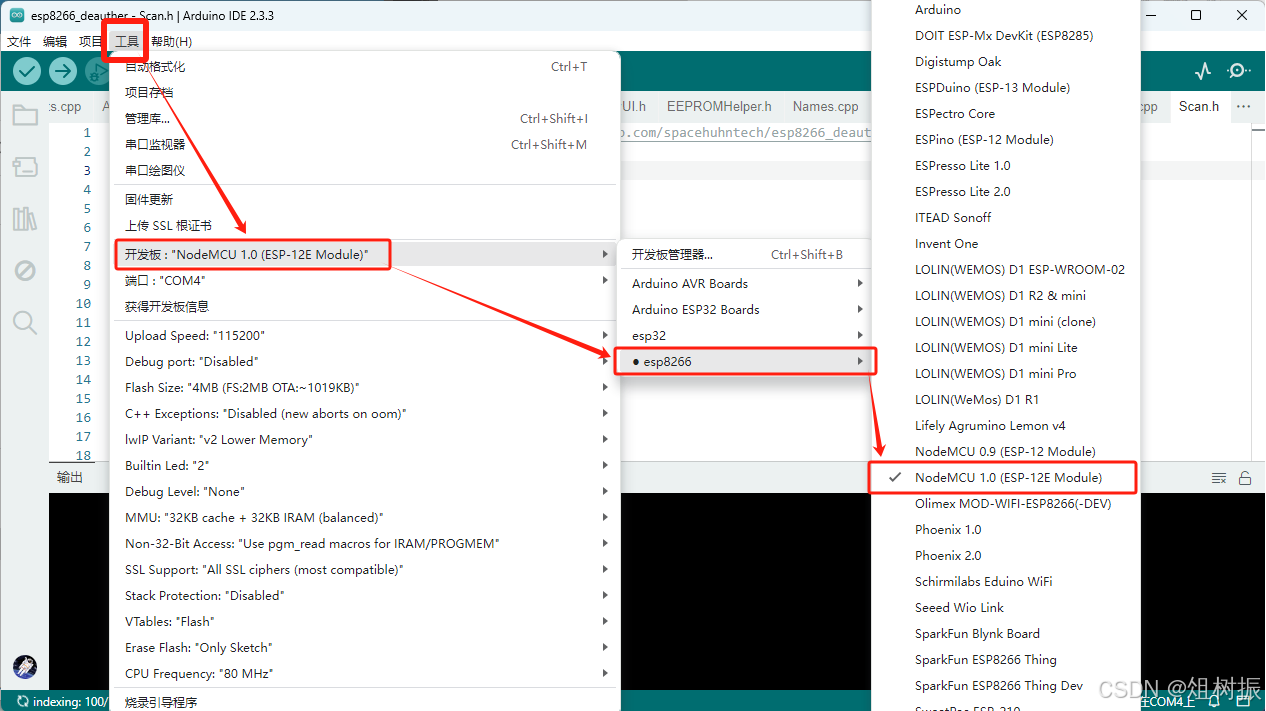
Task: Select Schirmilabs Eduino WiFi board
Action: (x=1005, y=581)
